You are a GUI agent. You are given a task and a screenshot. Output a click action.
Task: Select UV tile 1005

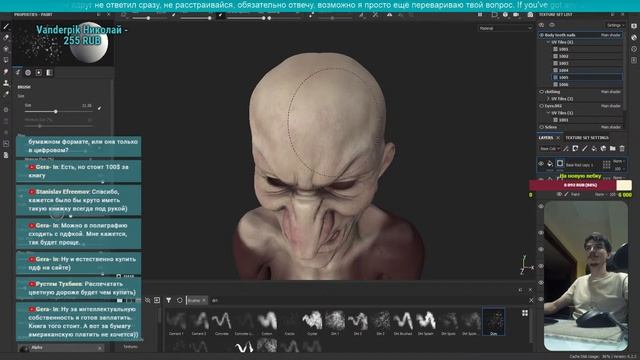coord(587,77)
